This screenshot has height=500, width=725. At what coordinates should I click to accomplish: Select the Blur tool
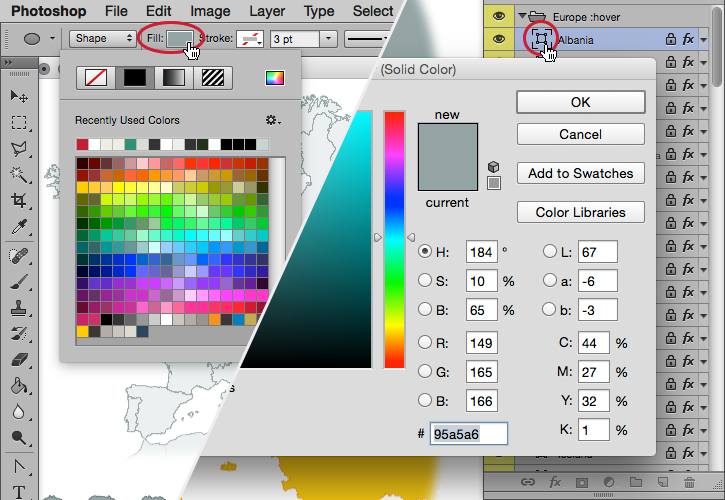[19, 412]
